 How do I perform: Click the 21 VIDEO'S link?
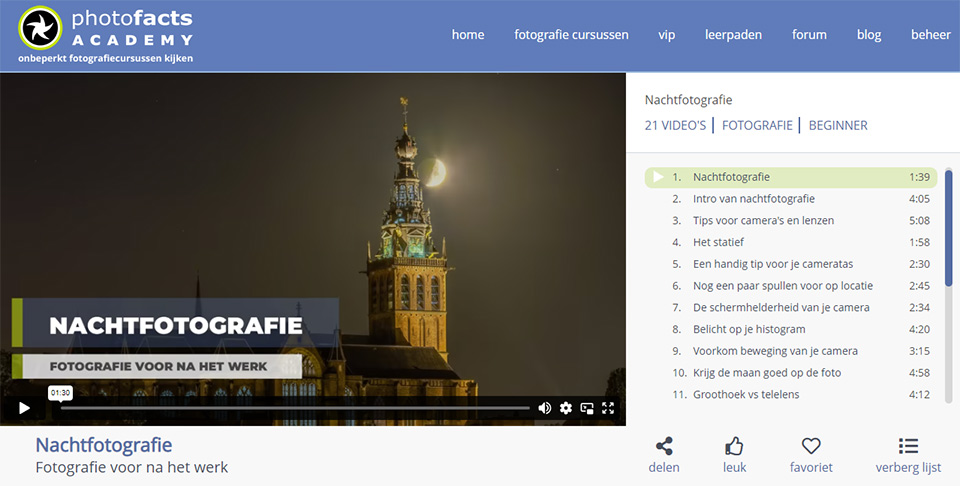tap(675, 125)
